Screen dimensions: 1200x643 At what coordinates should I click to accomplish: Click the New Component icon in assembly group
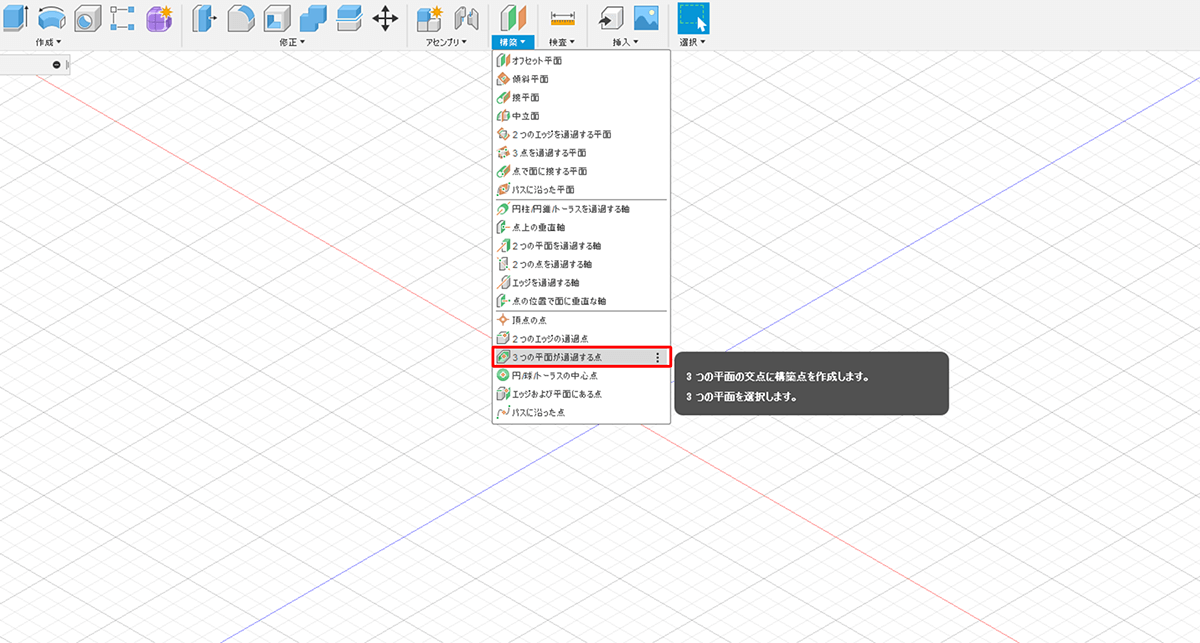point(430,18)
